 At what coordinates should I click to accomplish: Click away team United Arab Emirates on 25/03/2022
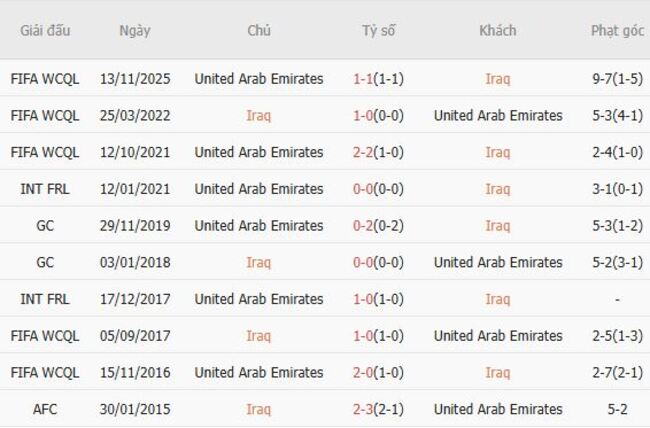coord(498,115)
